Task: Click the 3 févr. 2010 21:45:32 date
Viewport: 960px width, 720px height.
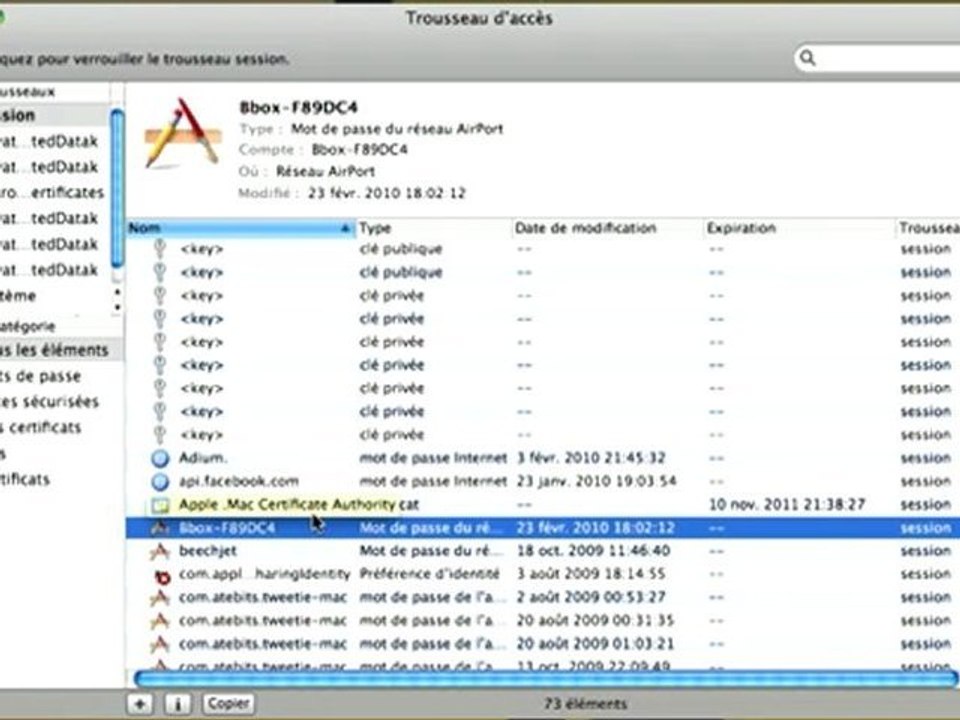Action: 591,457
